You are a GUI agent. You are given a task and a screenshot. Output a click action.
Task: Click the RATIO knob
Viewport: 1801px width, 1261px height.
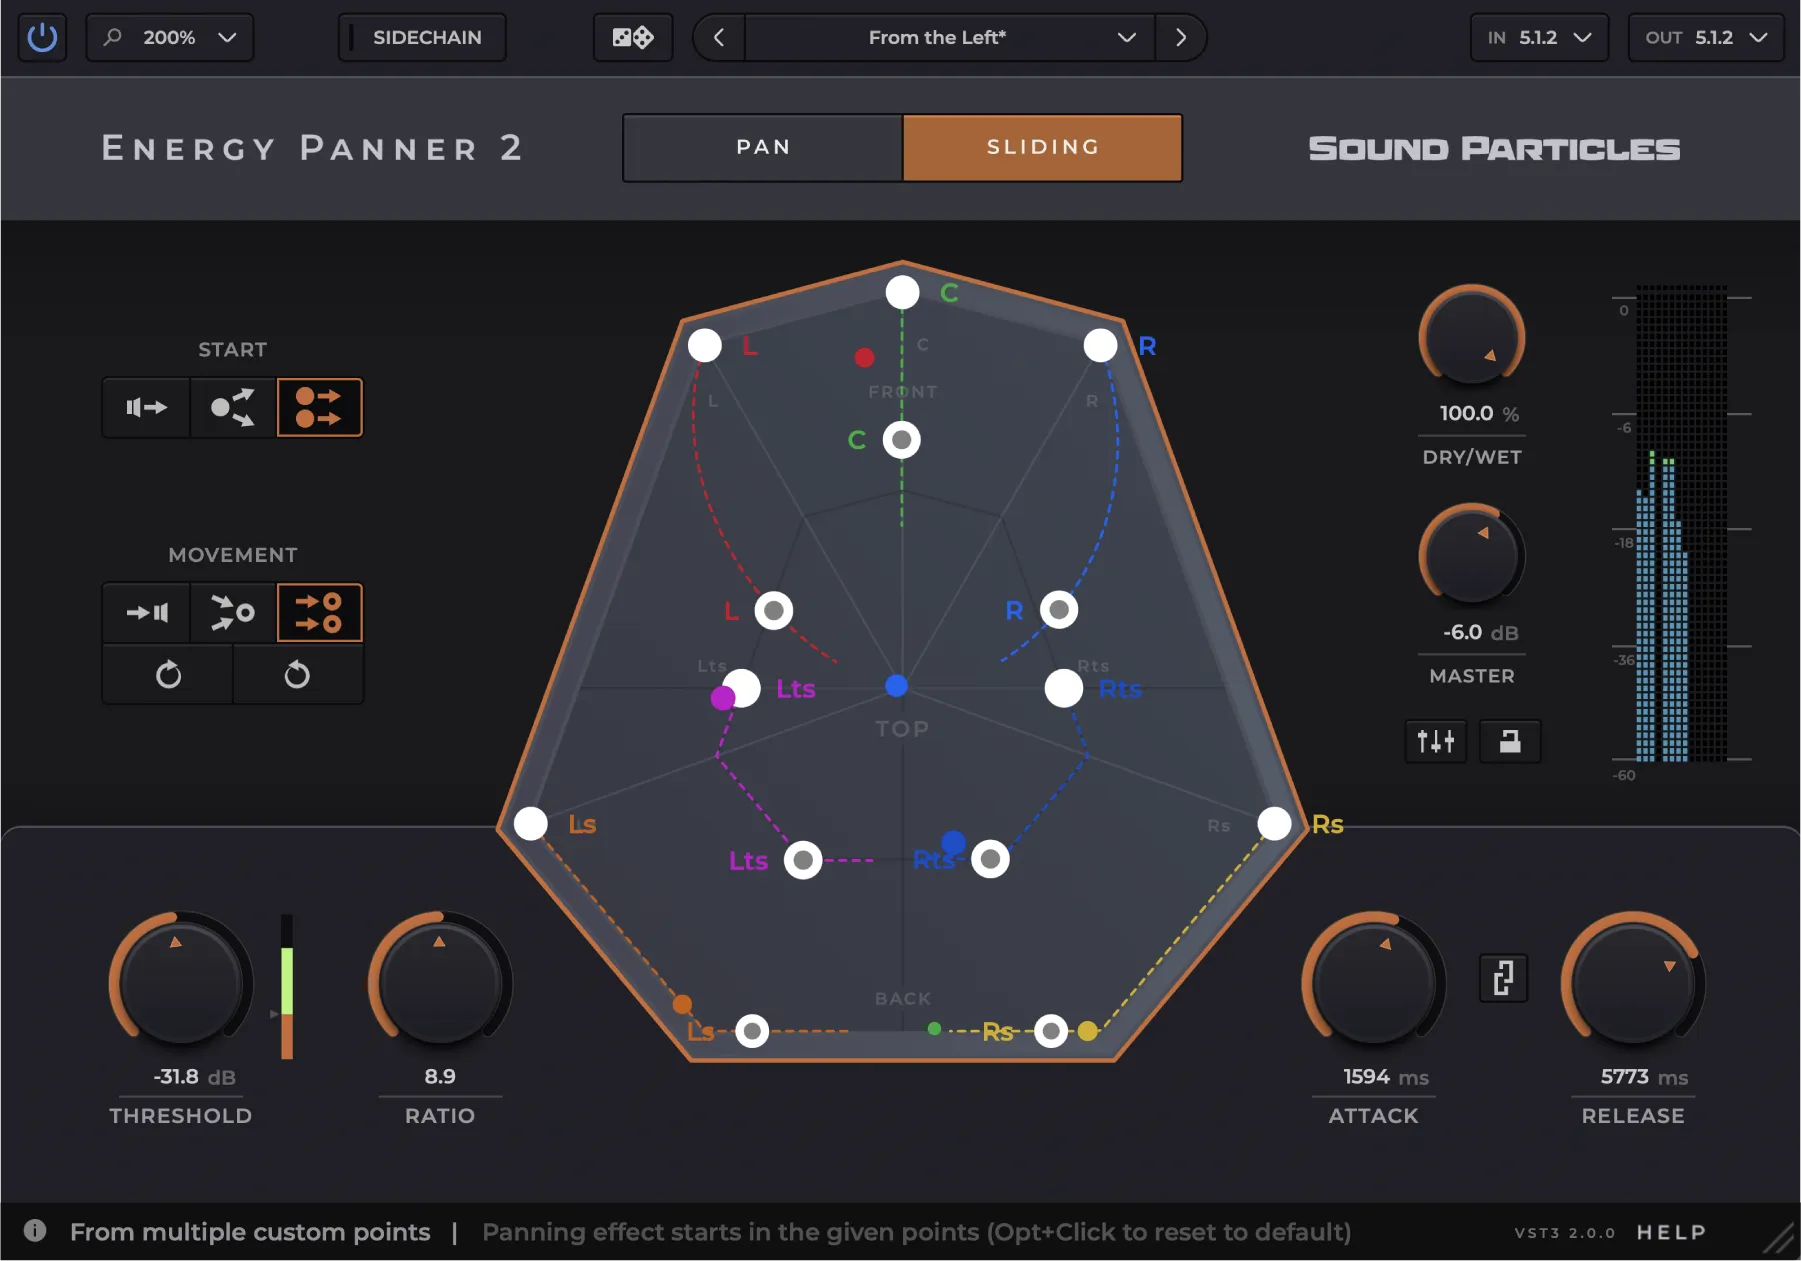(x=440, y=983)
